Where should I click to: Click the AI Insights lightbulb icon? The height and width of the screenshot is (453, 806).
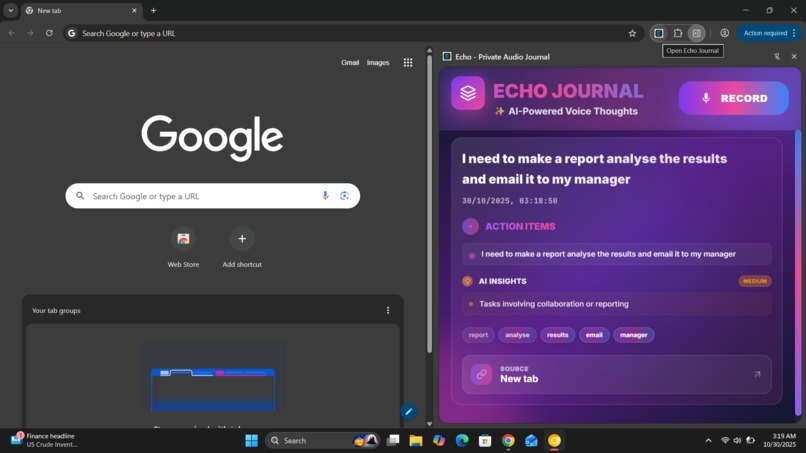tap(467, 281)
